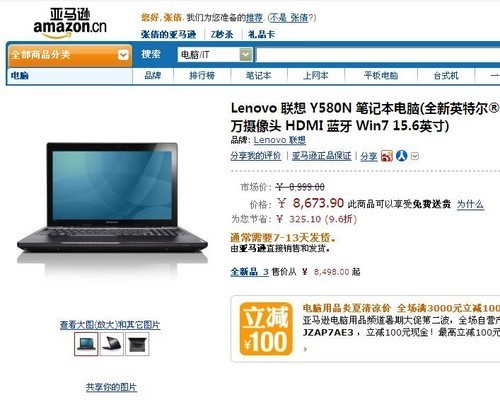500x400 pixels.
Task: Focus the search text field
Action: [378, 55]
